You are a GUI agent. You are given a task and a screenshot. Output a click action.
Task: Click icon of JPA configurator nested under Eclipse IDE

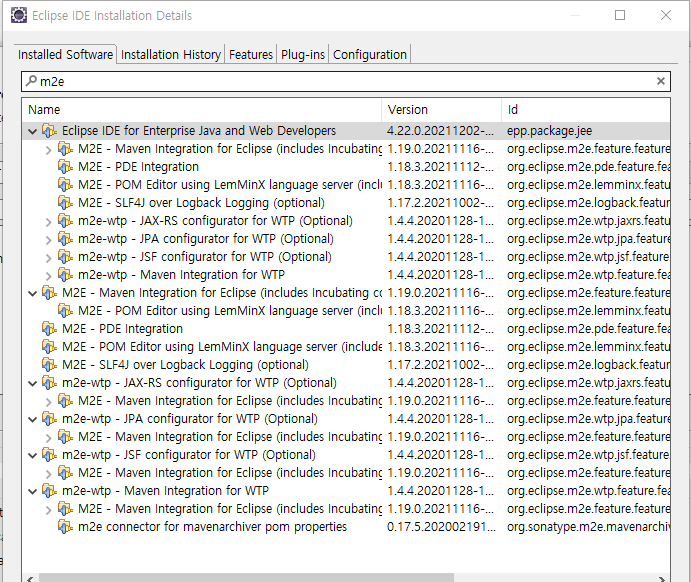65,239
